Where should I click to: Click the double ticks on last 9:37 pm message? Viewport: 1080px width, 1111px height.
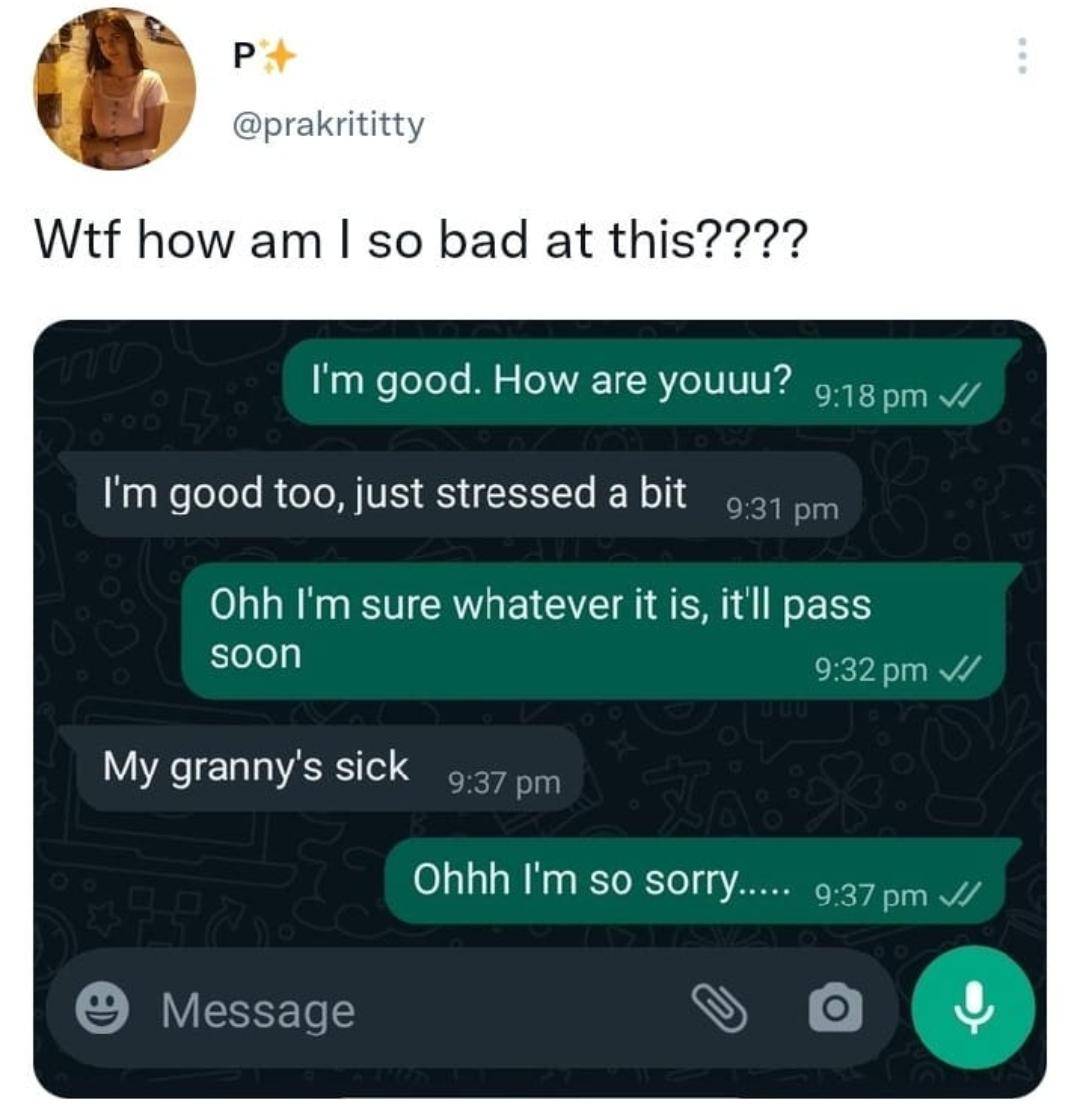tap(960, 895)
